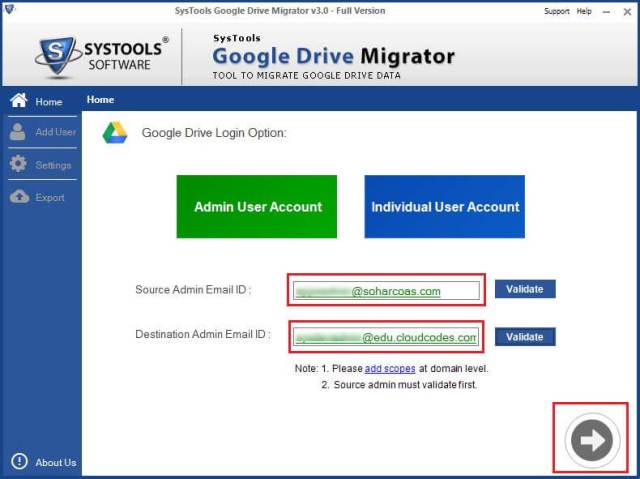Image resolution: width=640 pixels, height=479 pixels.
Task: Focus the Destination Admin Email ID field
Action: tap(386, 337)
